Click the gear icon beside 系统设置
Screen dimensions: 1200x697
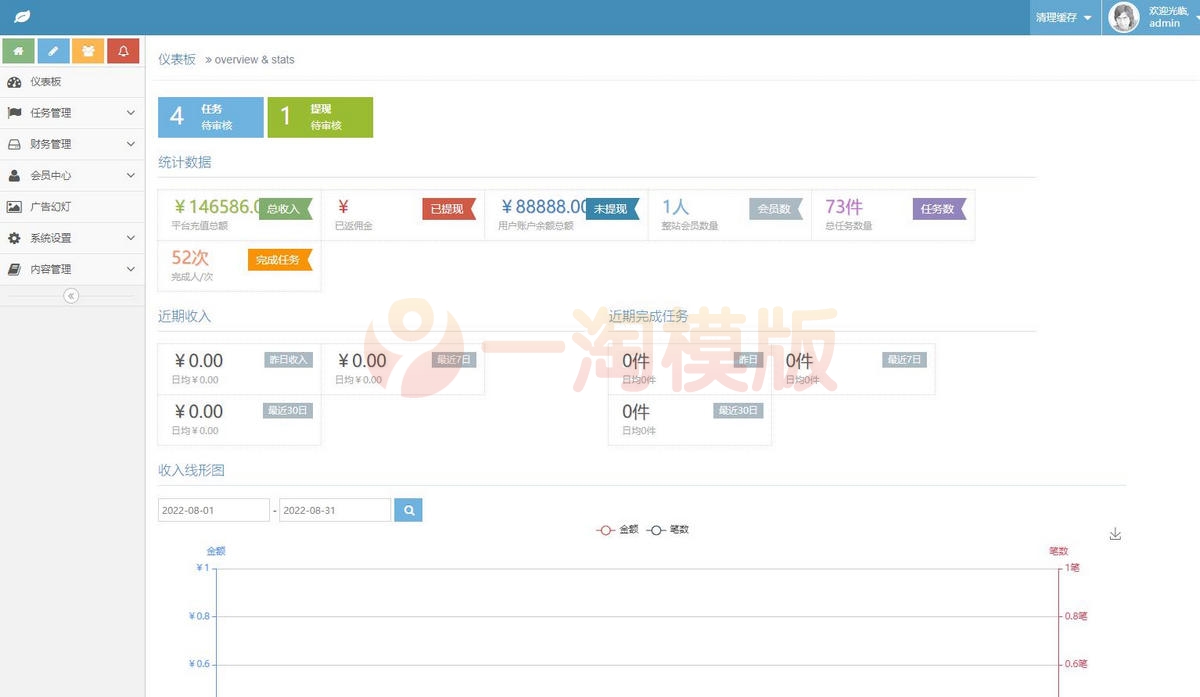[x=14, y=238]
